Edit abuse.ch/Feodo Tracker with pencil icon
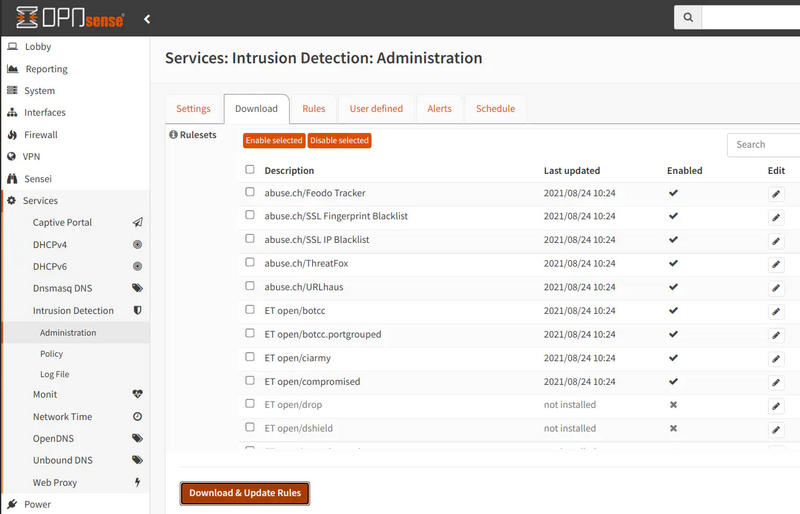The image size is (800, 514). pyautogui.click(x=776, y=194)
